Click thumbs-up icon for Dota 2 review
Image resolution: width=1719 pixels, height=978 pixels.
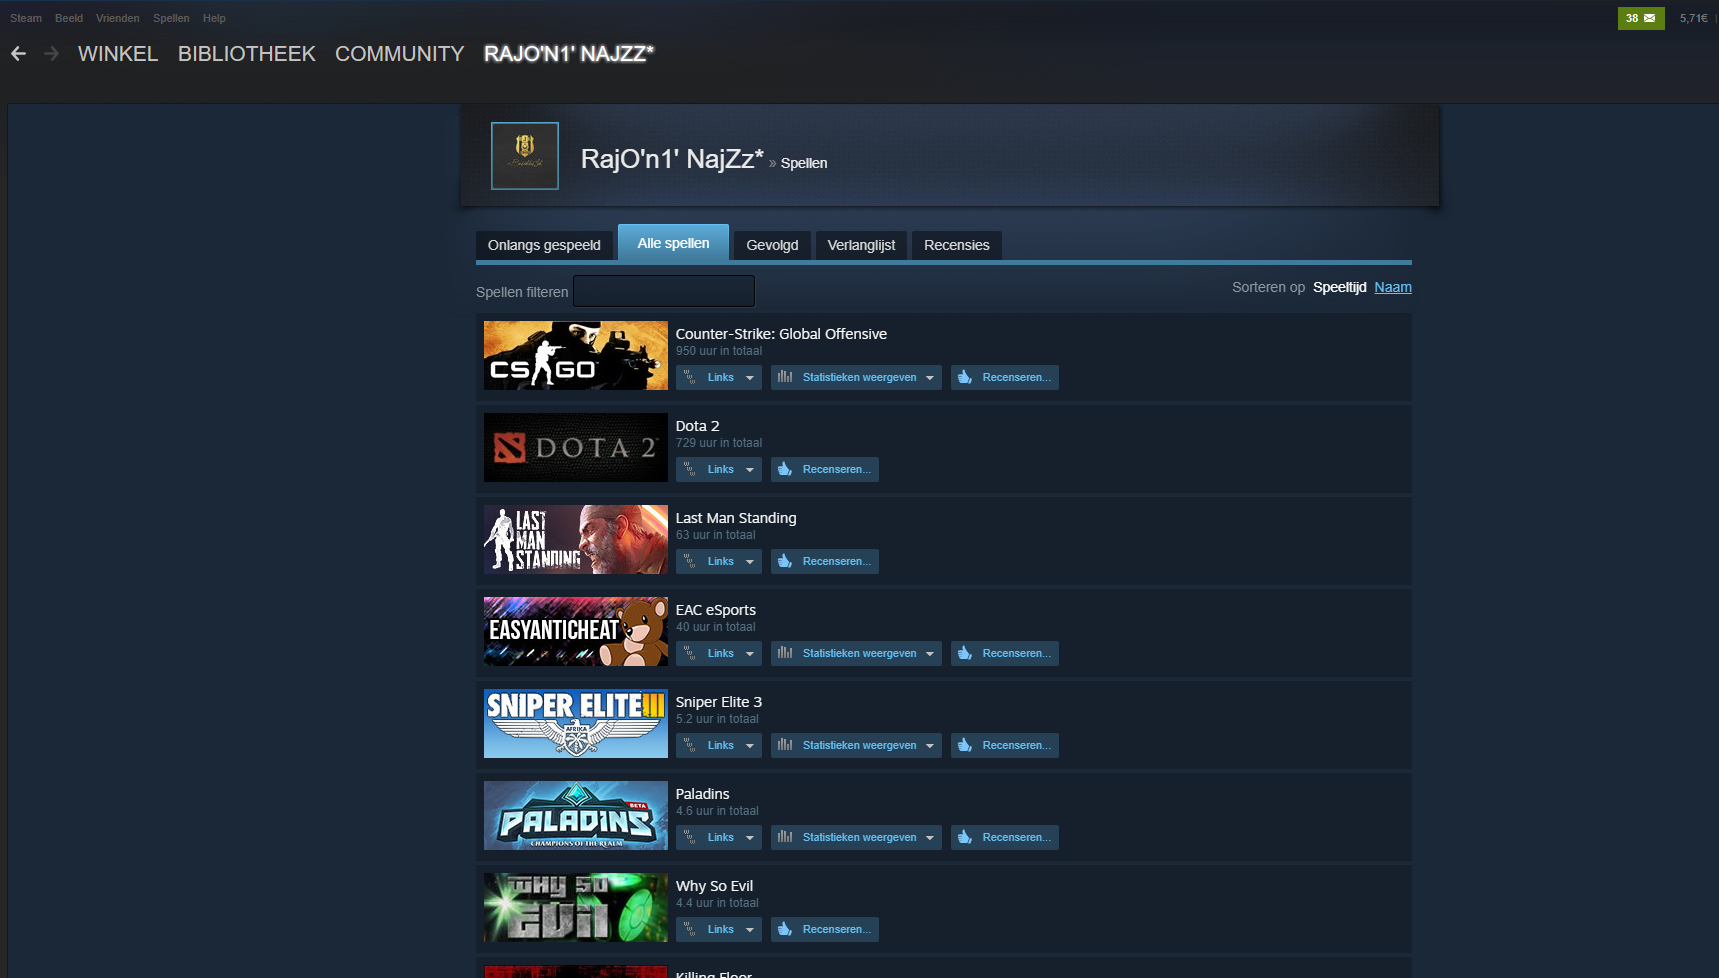tap(785, 469)
